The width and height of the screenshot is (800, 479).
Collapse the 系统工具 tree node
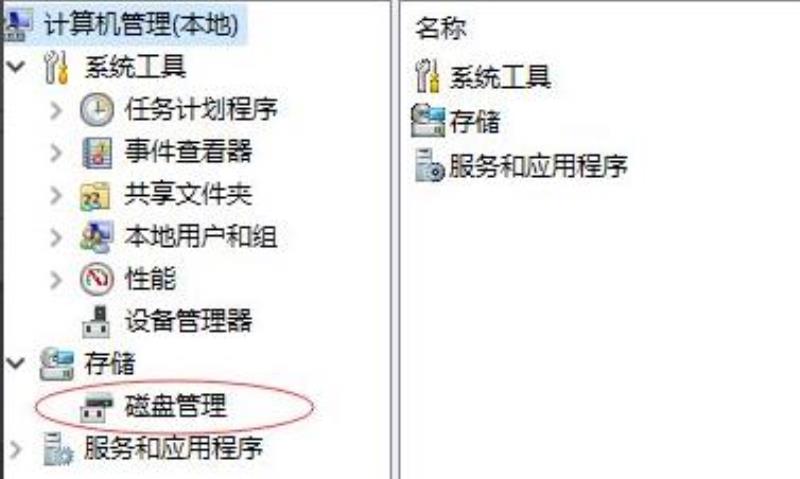pyautogui.click(x=16, y=66)
